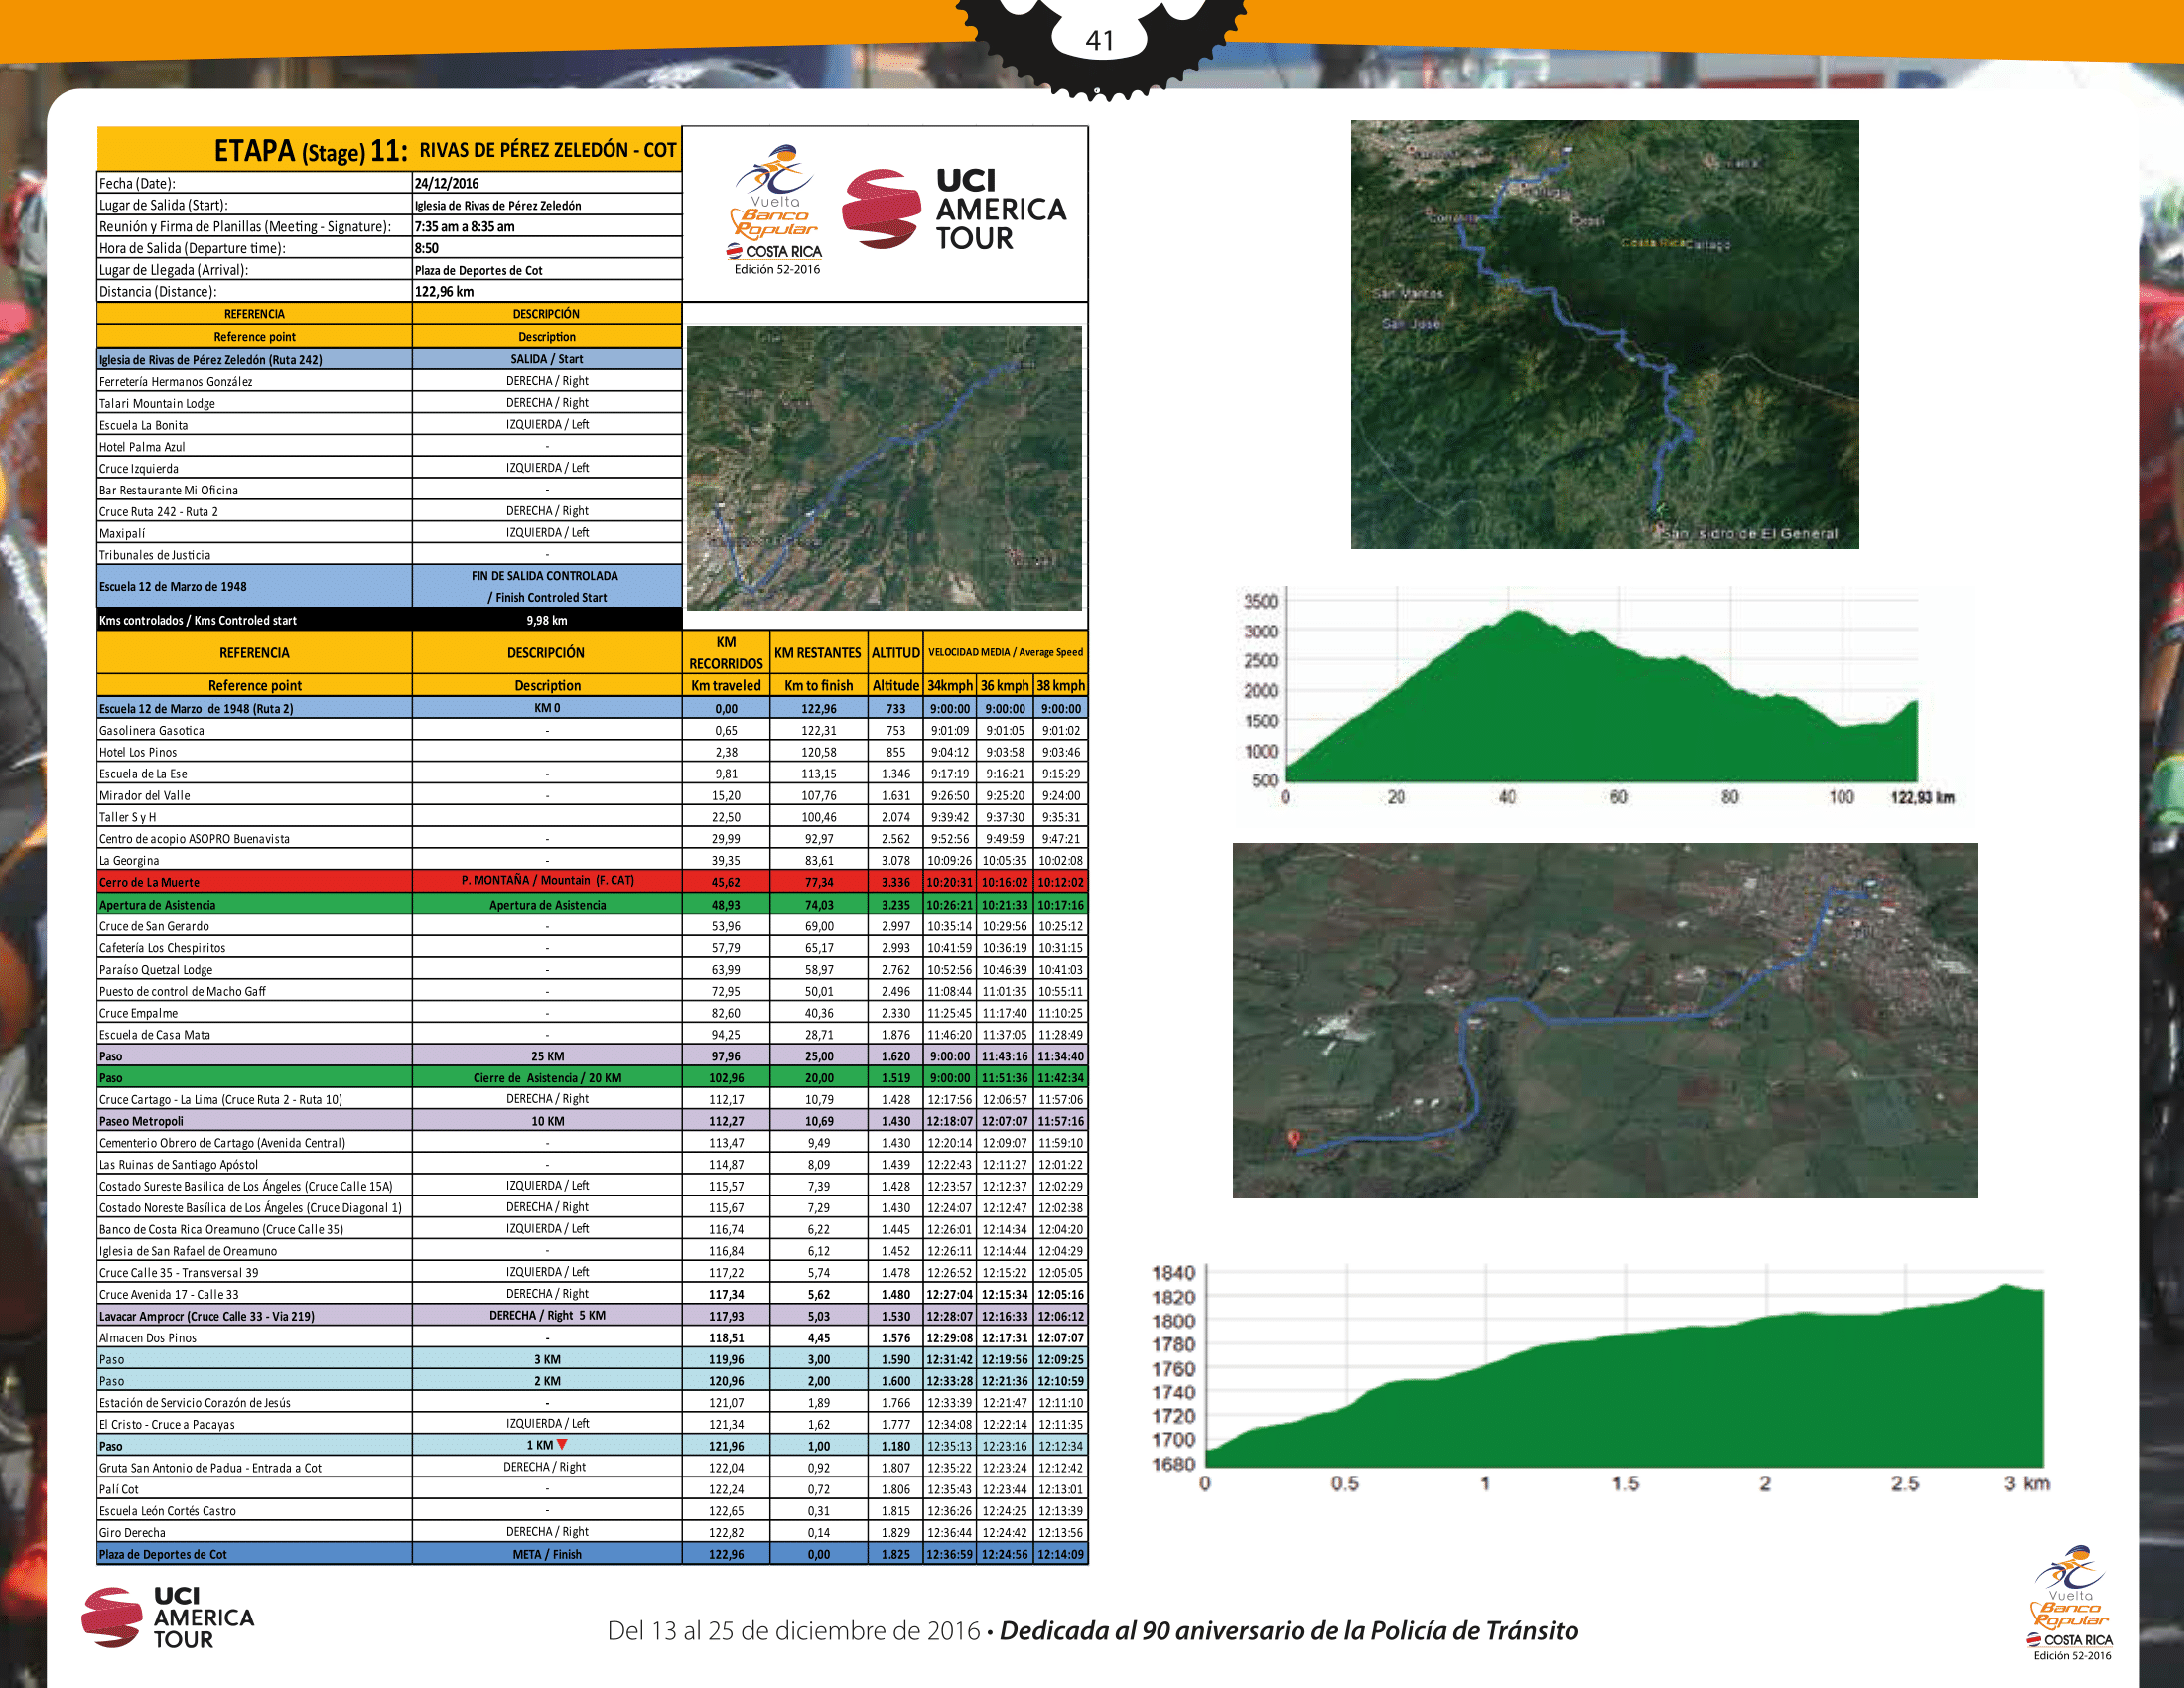
Task: Click footer text Del 13 al 25 de diciembre
Action: pos(794,1631)
